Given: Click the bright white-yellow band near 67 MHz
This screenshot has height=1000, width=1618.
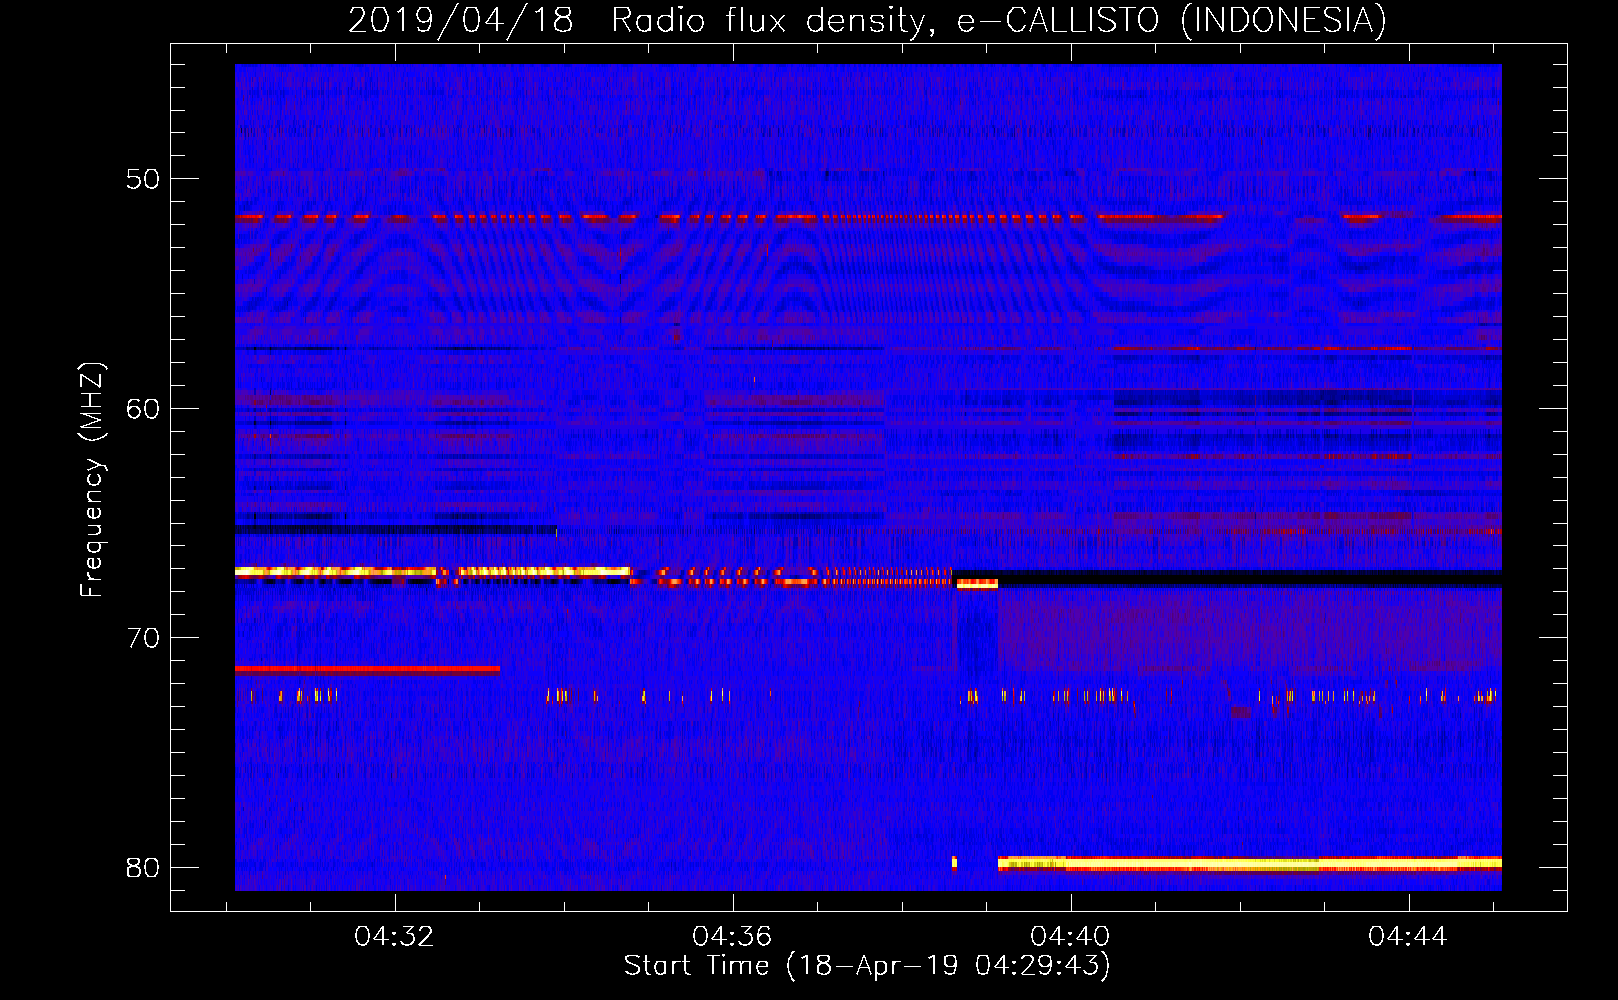Looking at the screenshot, I should coord(433,572).
